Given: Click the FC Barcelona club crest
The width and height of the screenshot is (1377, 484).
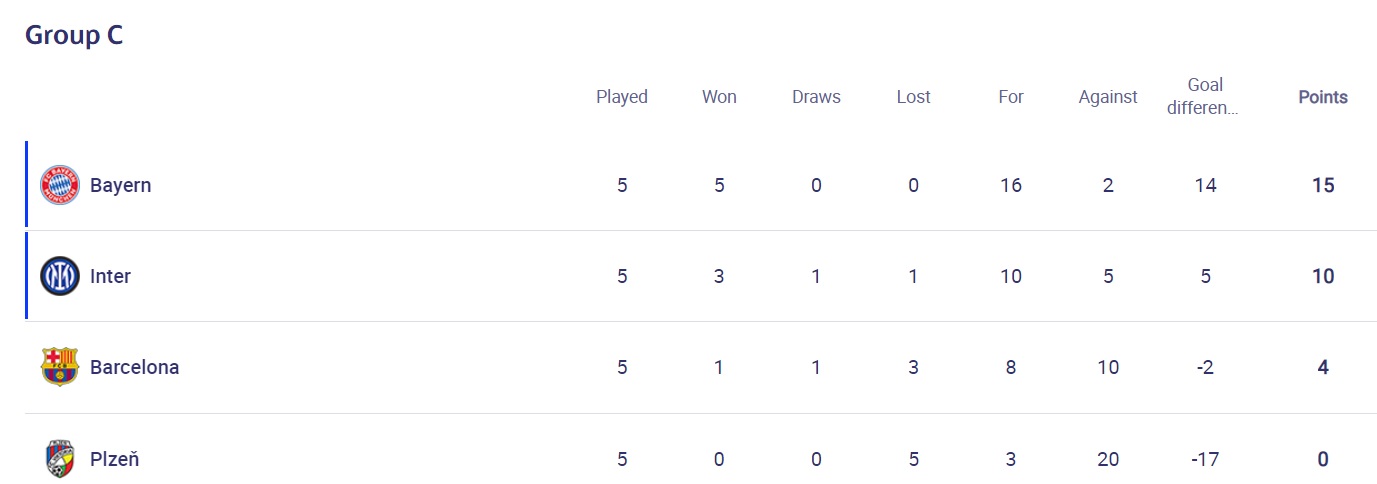Looking at the screenshot, I should (x=59, y=367).
